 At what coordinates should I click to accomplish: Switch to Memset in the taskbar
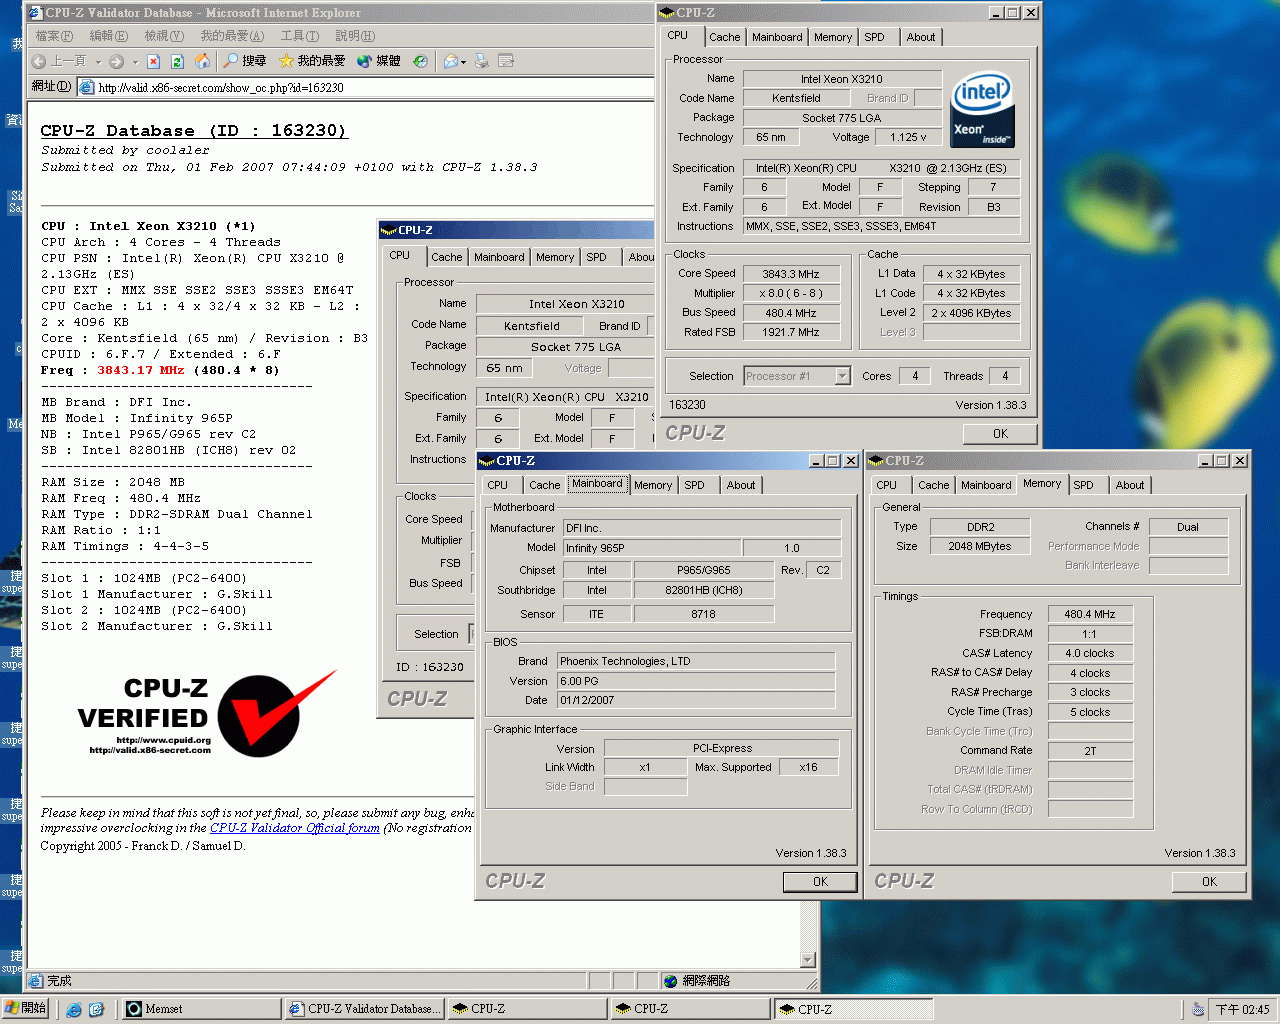point(200,1009)
